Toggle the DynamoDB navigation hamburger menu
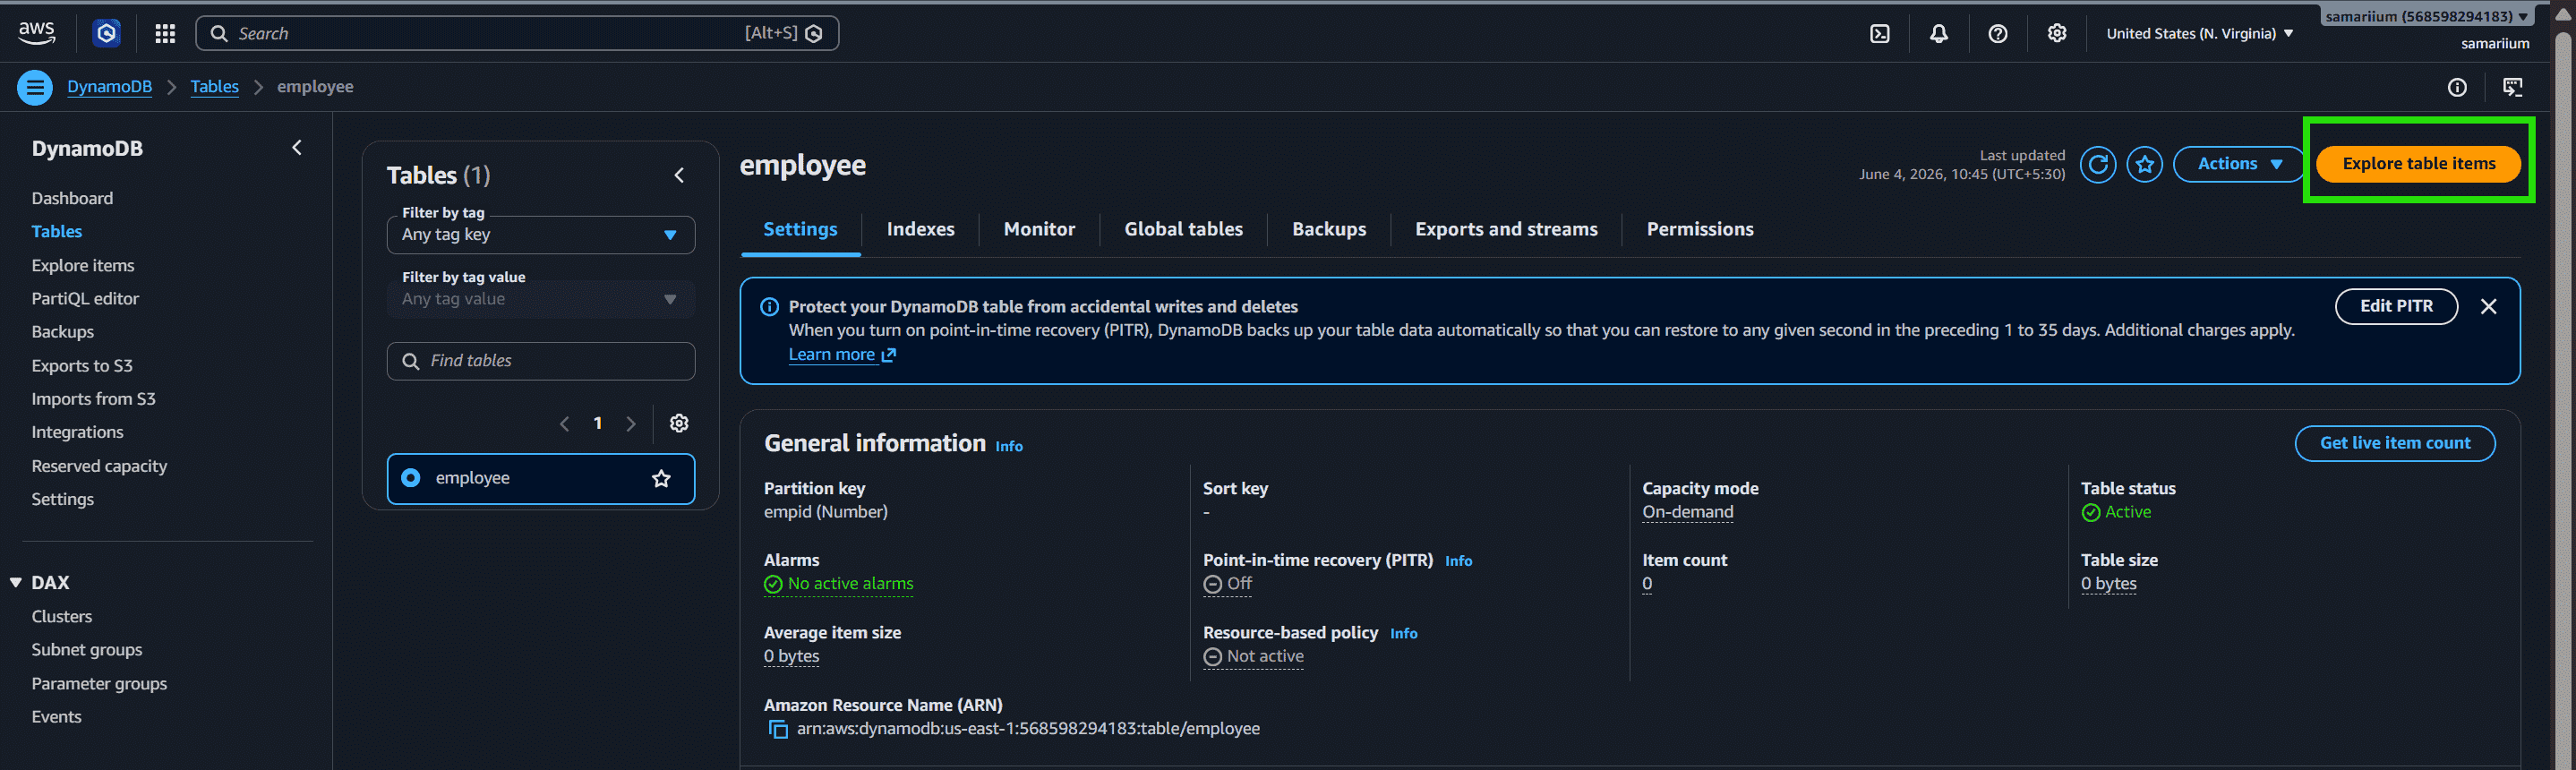Screen dimensions: 2576x770 coord(35,87)
